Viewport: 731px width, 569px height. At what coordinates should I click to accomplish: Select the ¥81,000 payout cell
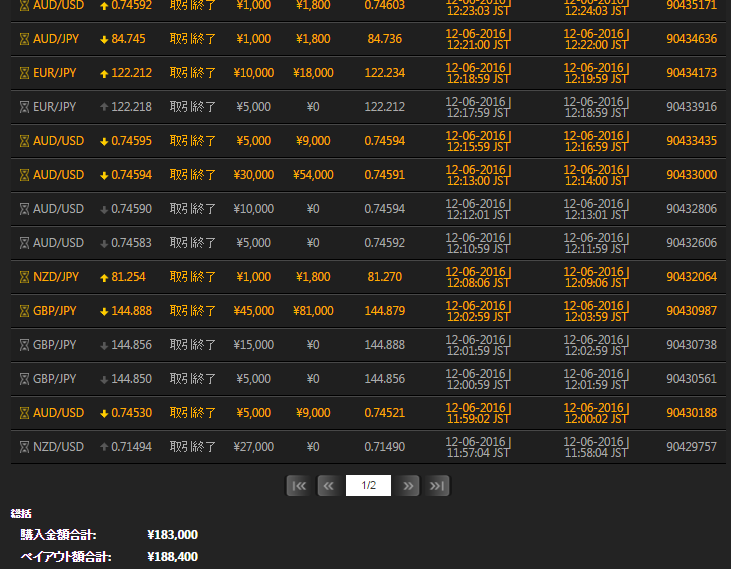click(x=313, y=311)
